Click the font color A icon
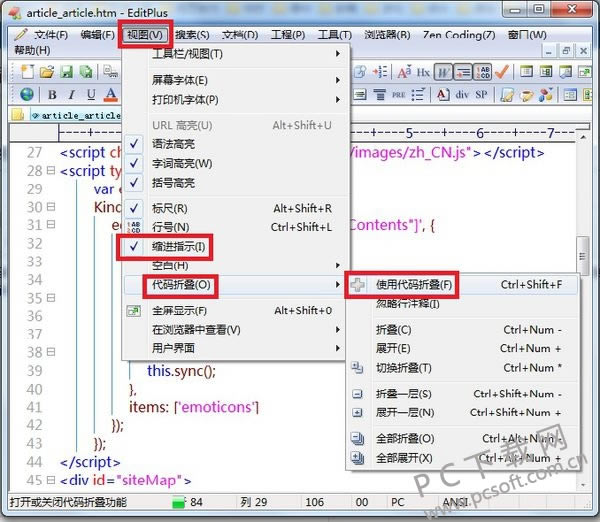The image size is (600, 522). tap(111, 95)
